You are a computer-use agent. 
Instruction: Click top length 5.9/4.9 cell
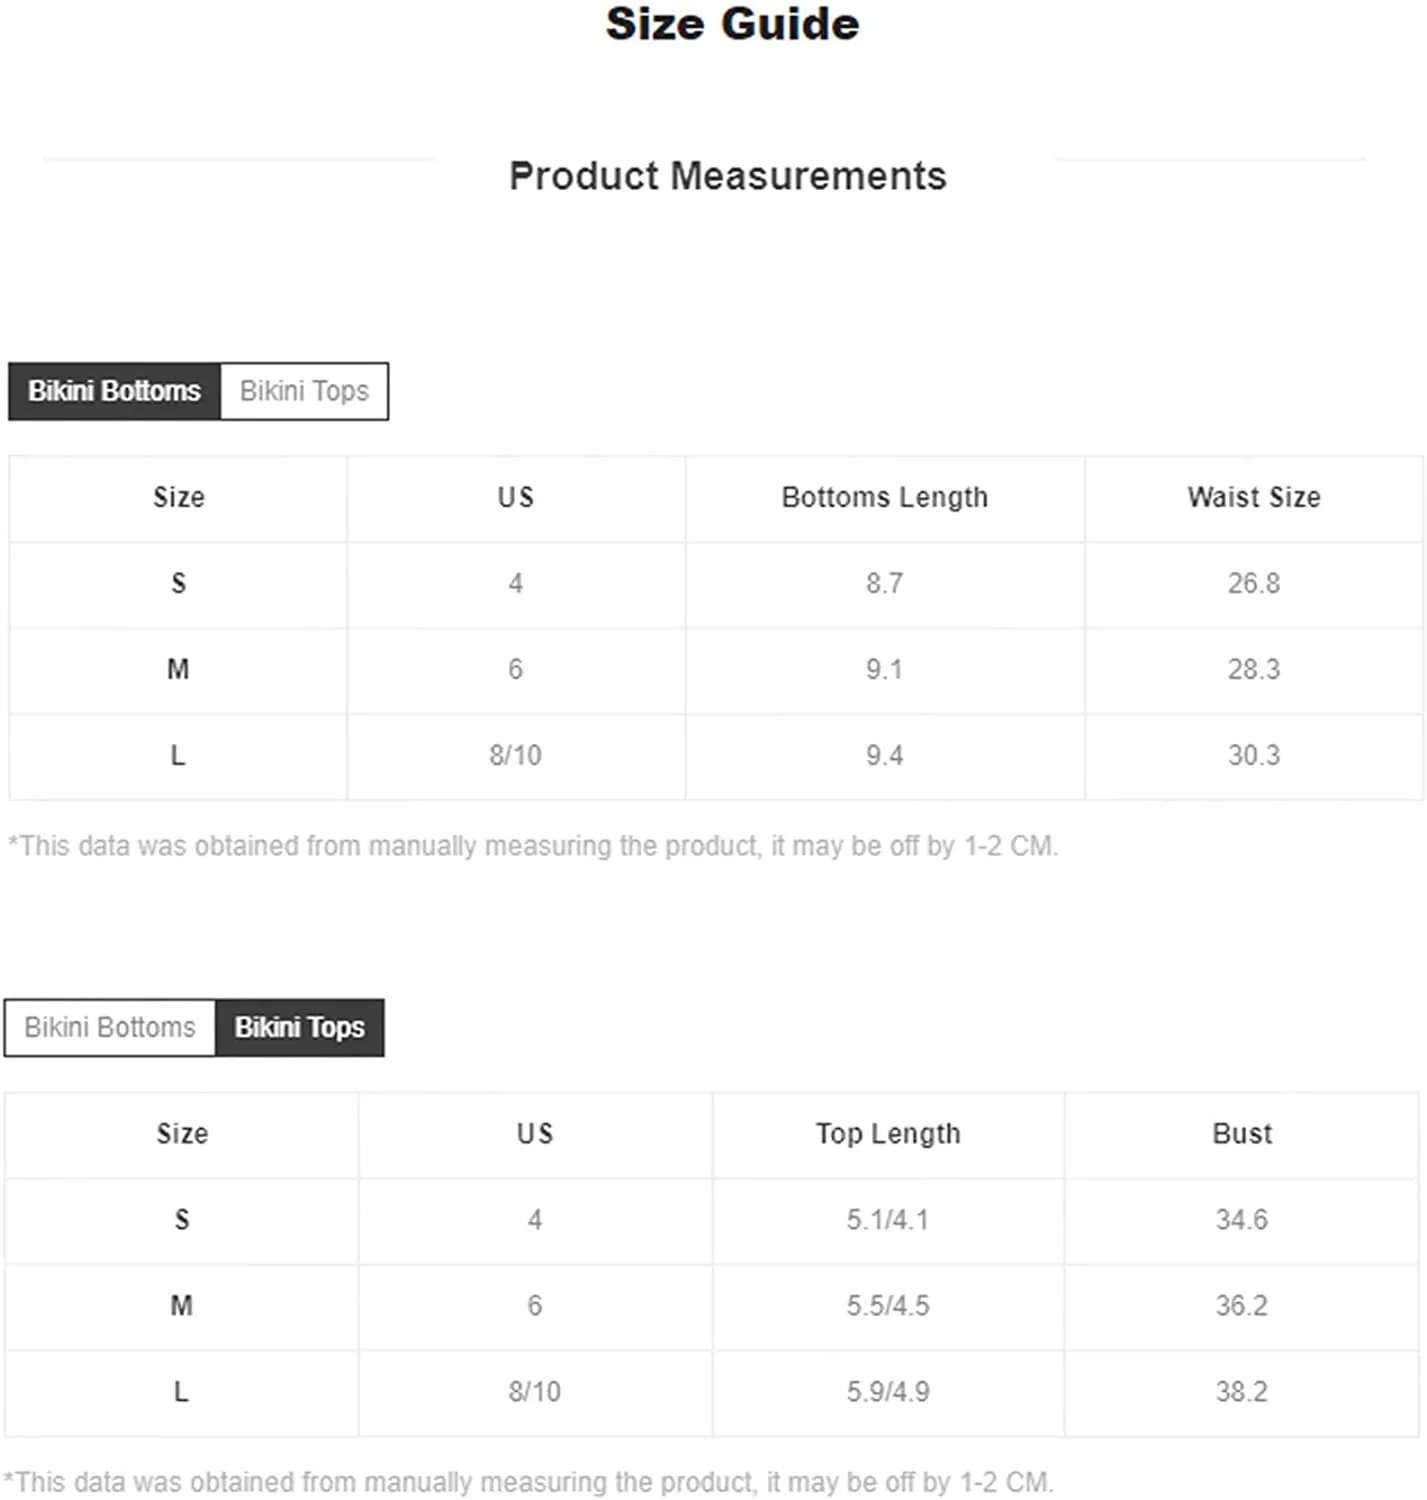888,1391
